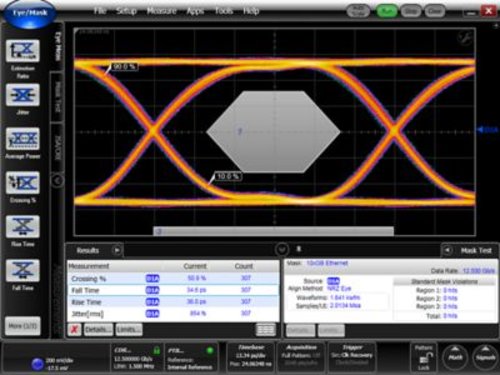Cycle to more measurements with More (1/3)

coord(23,326)
